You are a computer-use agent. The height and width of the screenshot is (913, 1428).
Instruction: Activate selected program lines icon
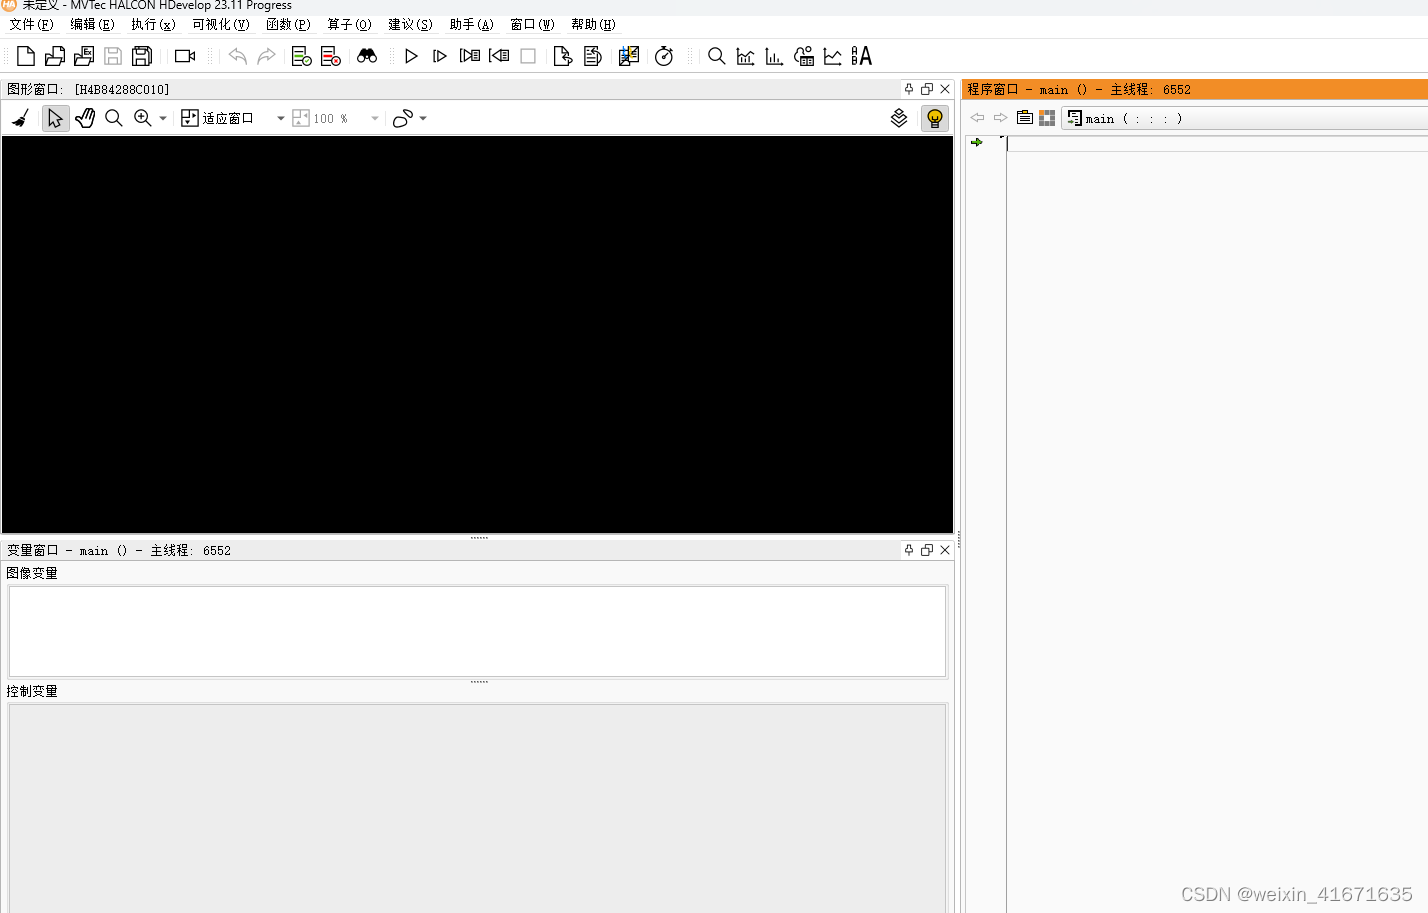[301, 56]
